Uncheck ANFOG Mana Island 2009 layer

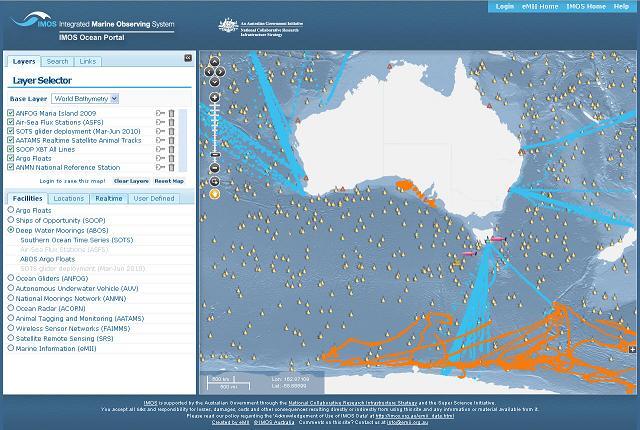11,113
